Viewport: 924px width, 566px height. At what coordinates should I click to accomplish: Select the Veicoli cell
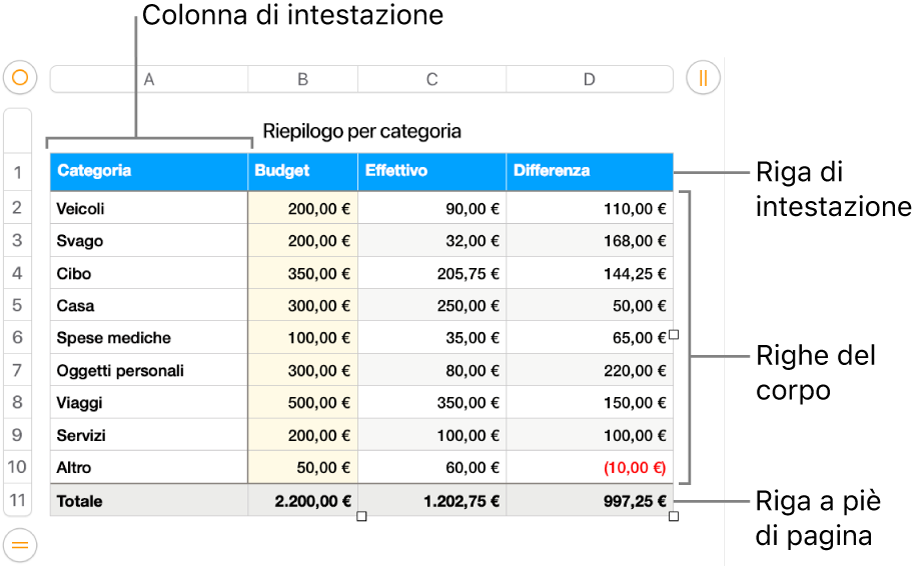[x=149, y=208]
